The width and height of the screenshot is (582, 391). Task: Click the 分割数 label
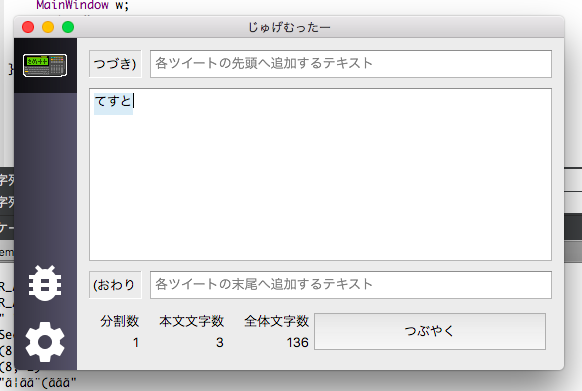pyautogui.click(x=120, y=321)
